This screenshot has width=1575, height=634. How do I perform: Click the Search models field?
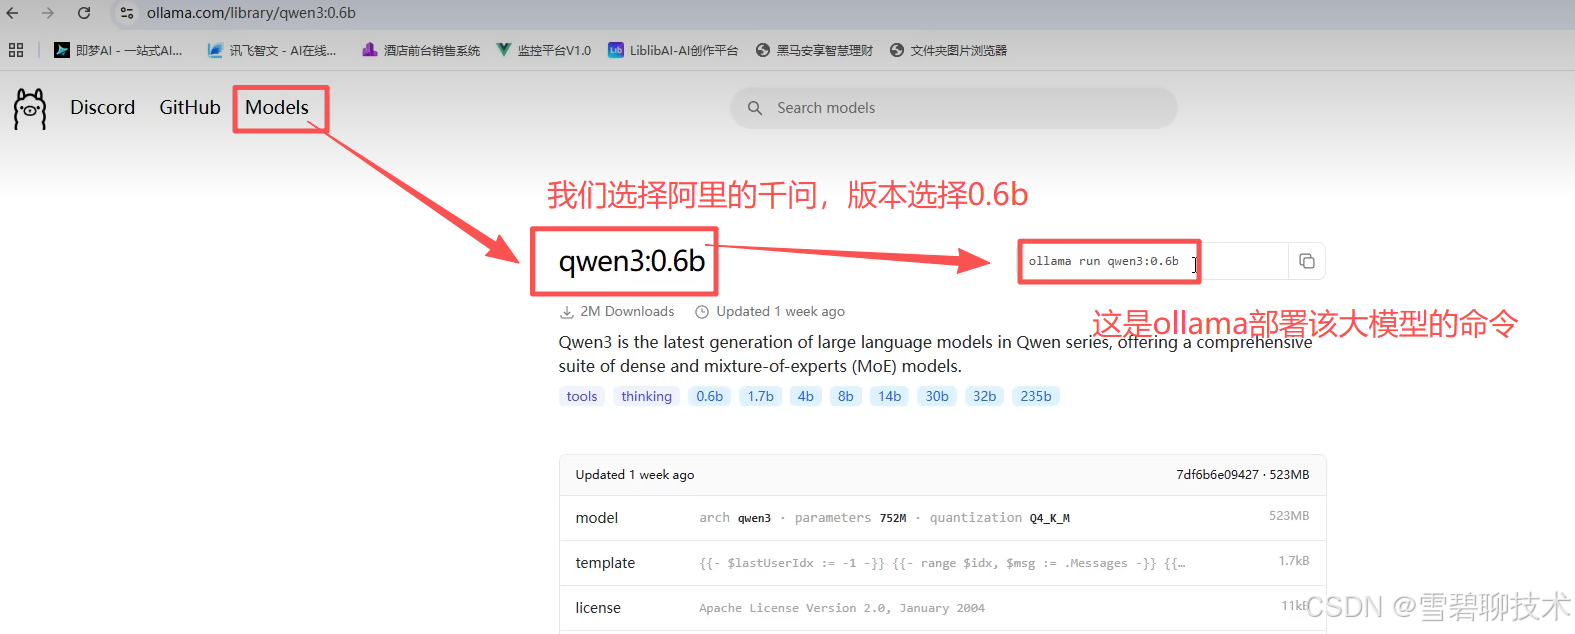(954, 108)
